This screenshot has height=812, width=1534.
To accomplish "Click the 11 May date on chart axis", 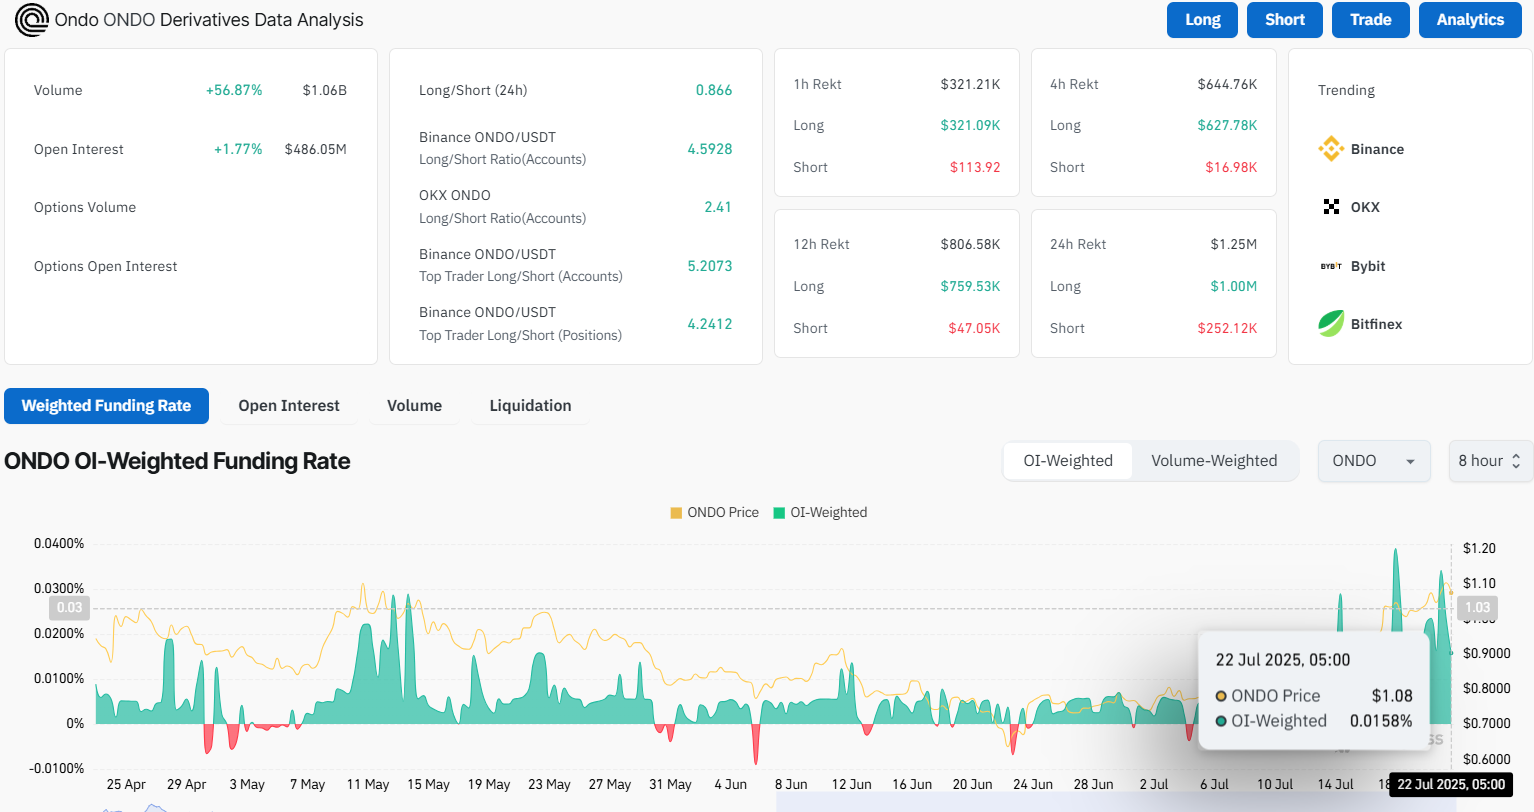I will point(368,784).
